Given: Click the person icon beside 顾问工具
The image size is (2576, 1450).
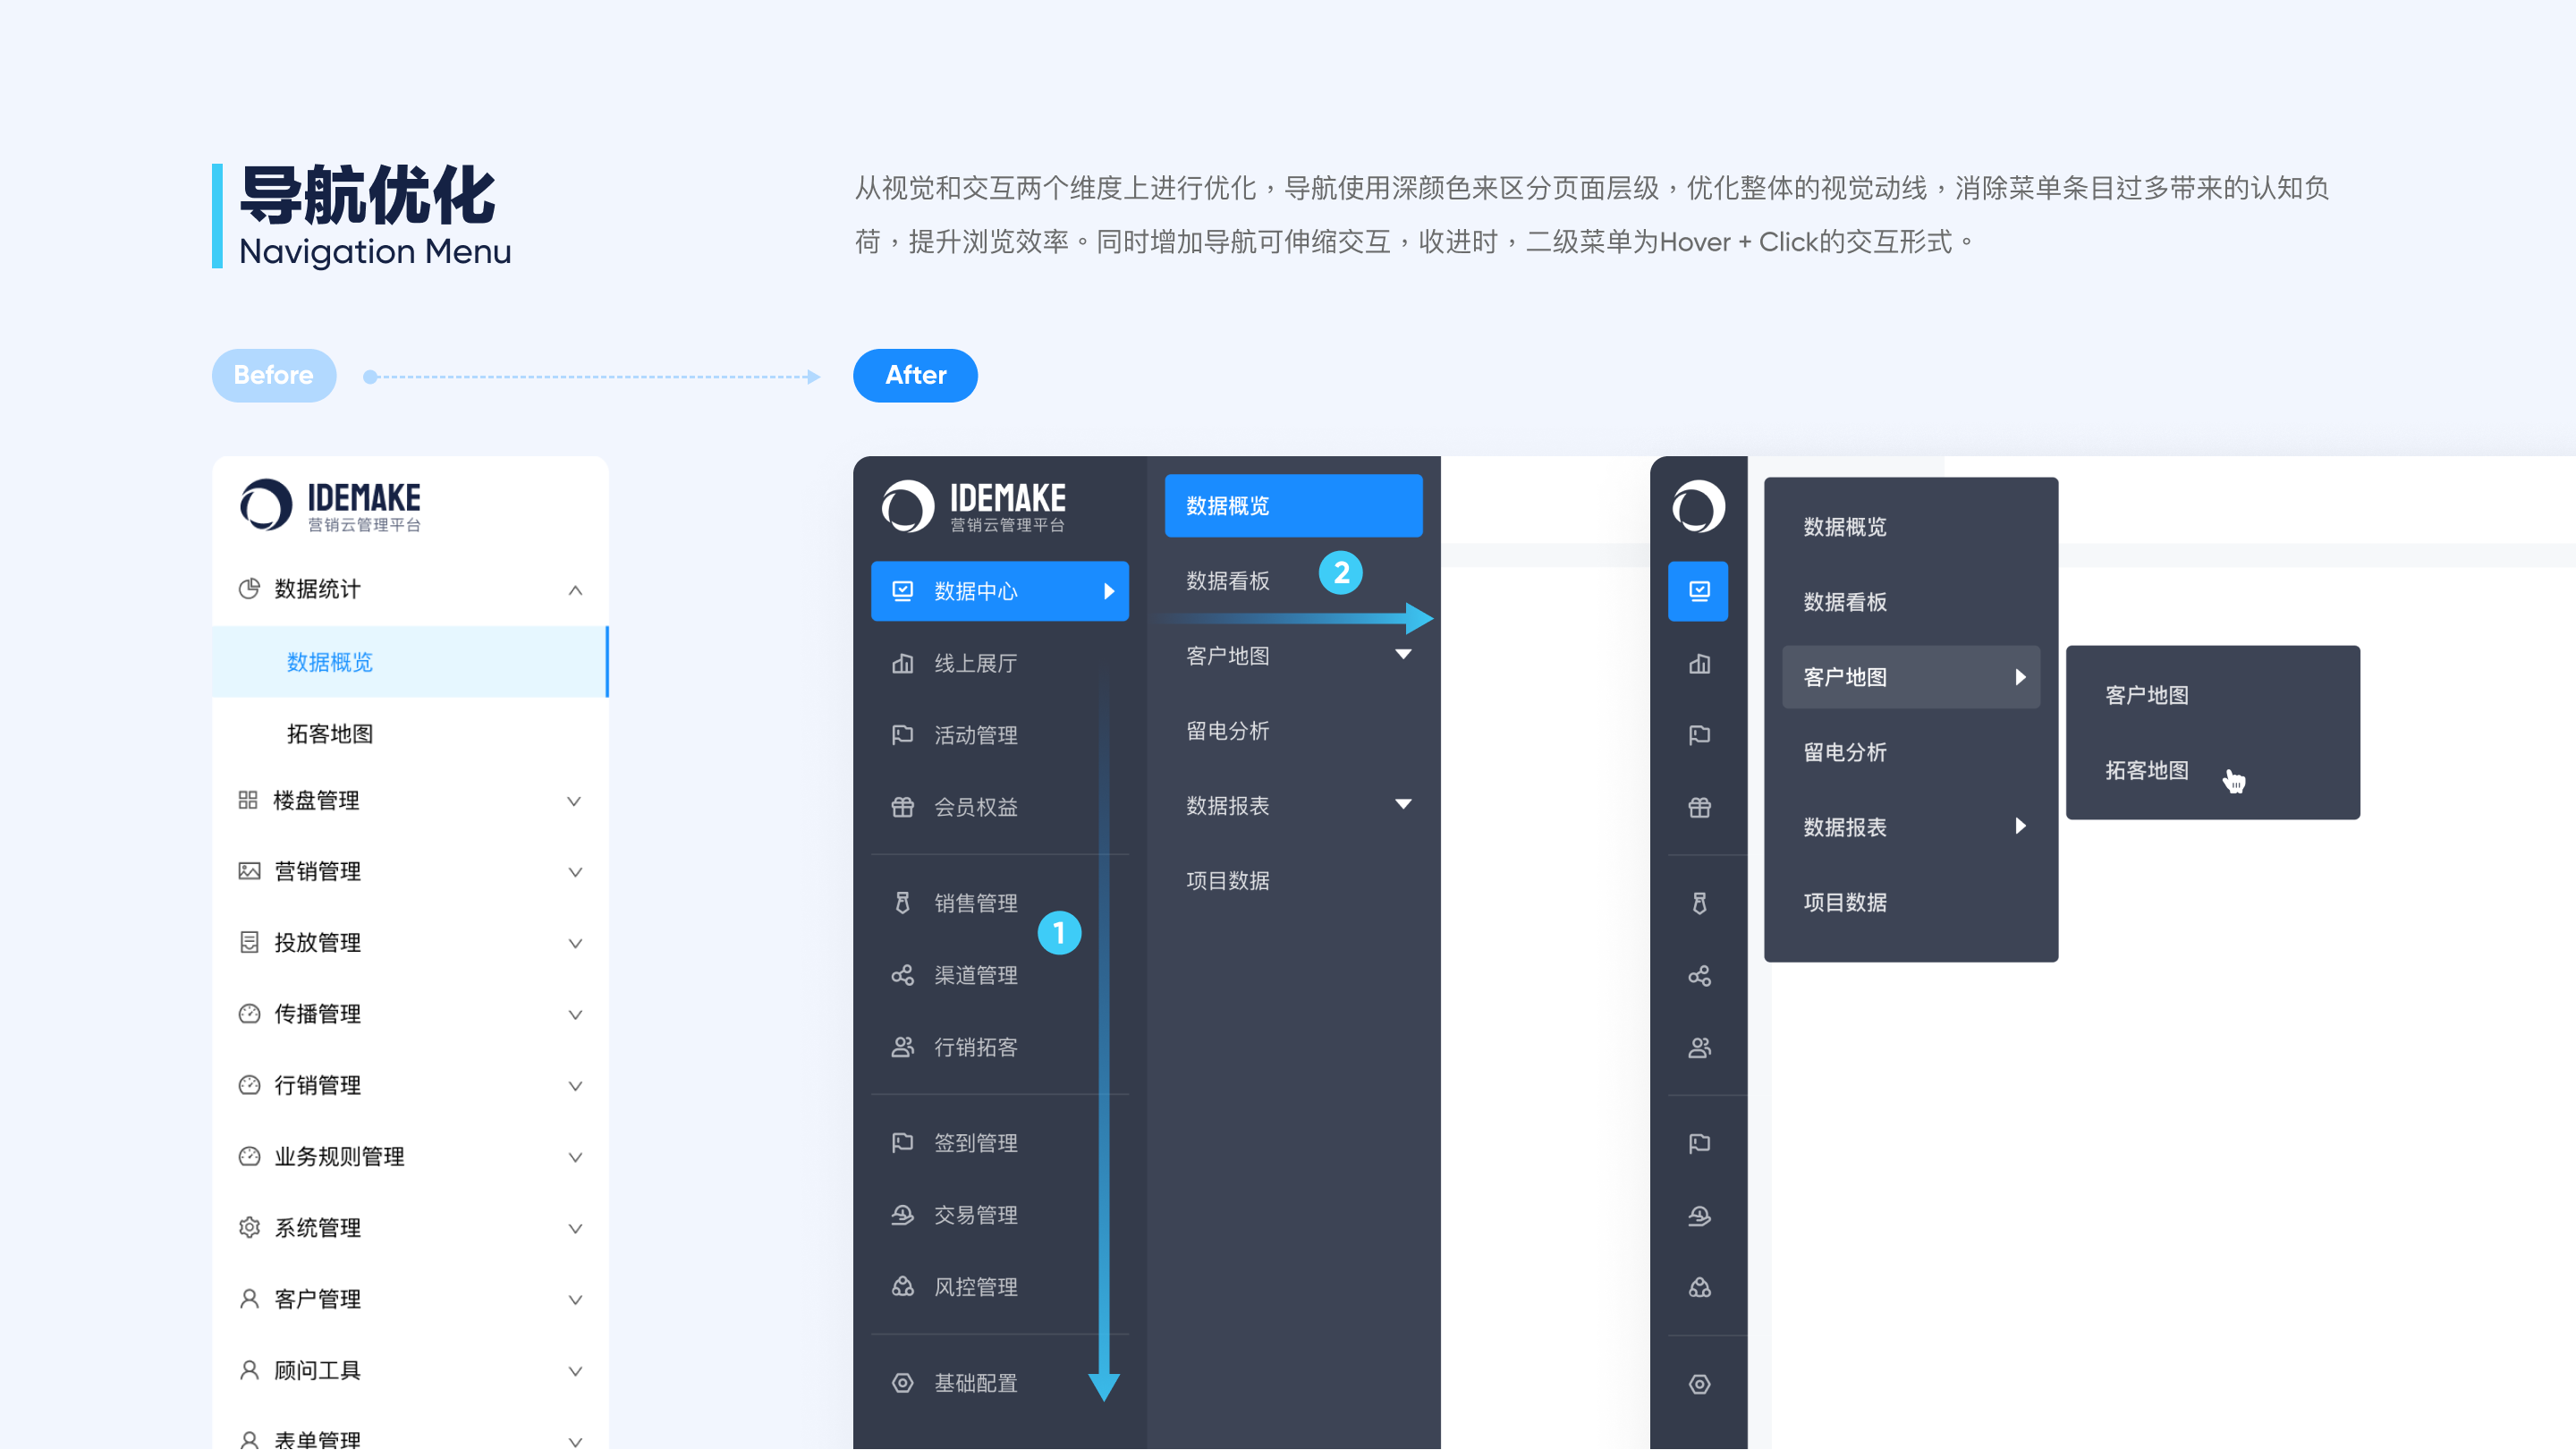Looking at the screenshot, I should pyautogui.click(x=249, y=1370).
